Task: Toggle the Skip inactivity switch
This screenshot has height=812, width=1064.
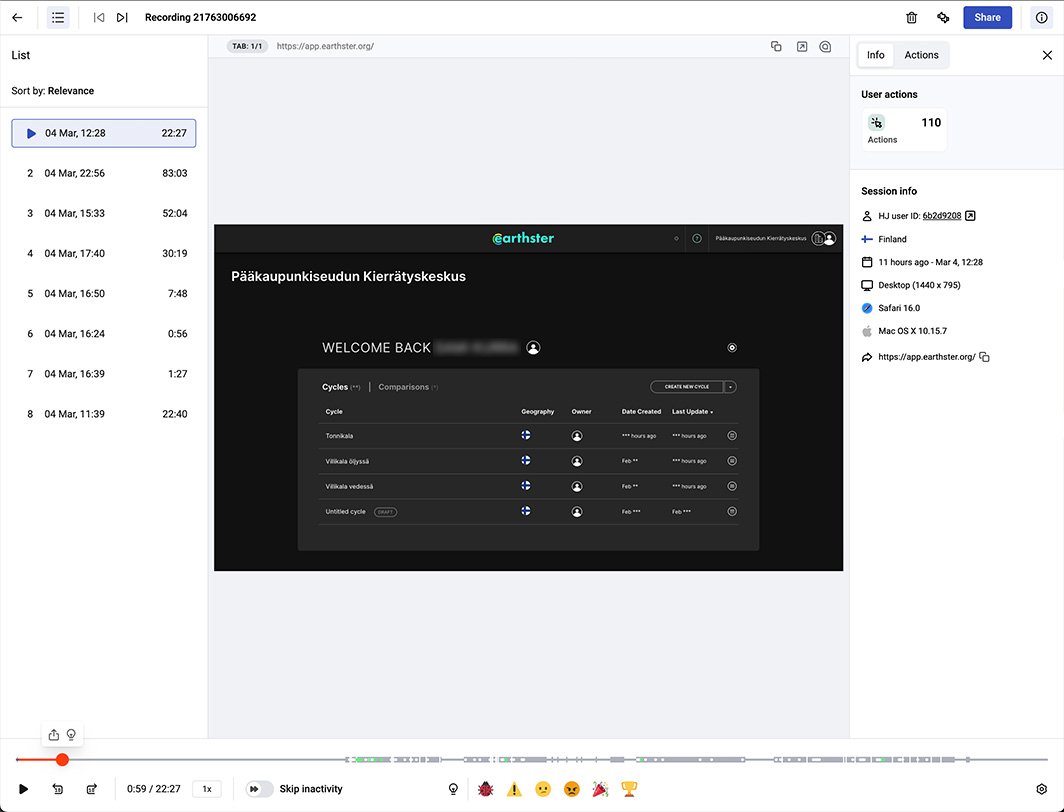Action: click(259, 789)
